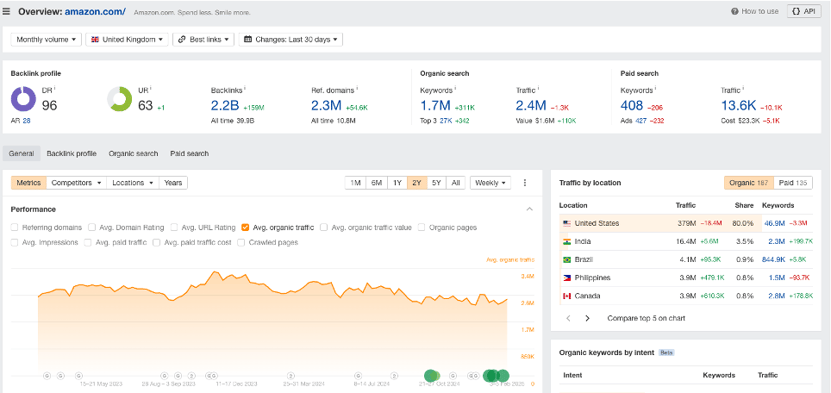
Task: Switch traffic by location to Paid
Action: coord(793,183)
